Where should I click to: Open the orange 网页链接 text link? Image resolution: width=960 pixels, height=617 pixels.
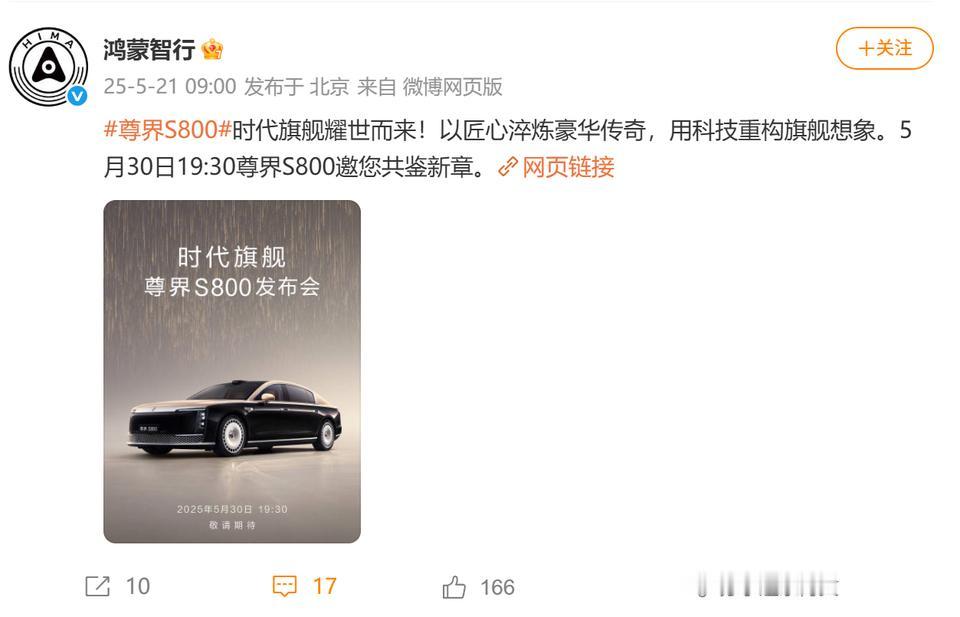[x=568, y=166]
